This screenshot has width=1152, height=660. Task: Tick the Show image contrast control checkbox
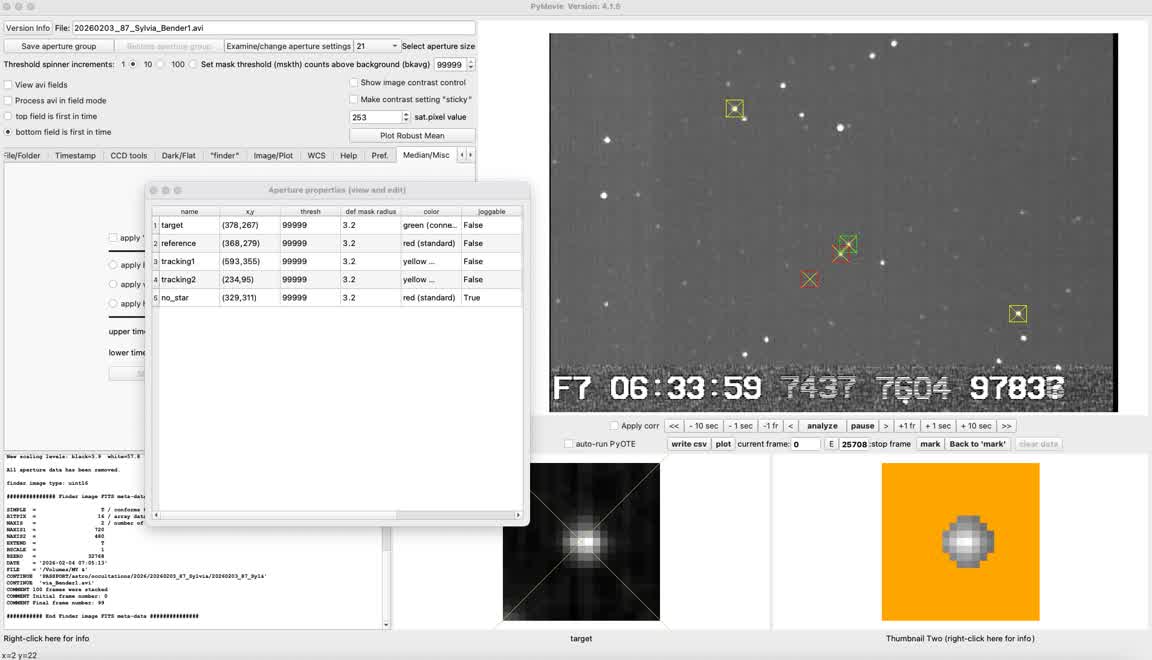pos(354,83)
